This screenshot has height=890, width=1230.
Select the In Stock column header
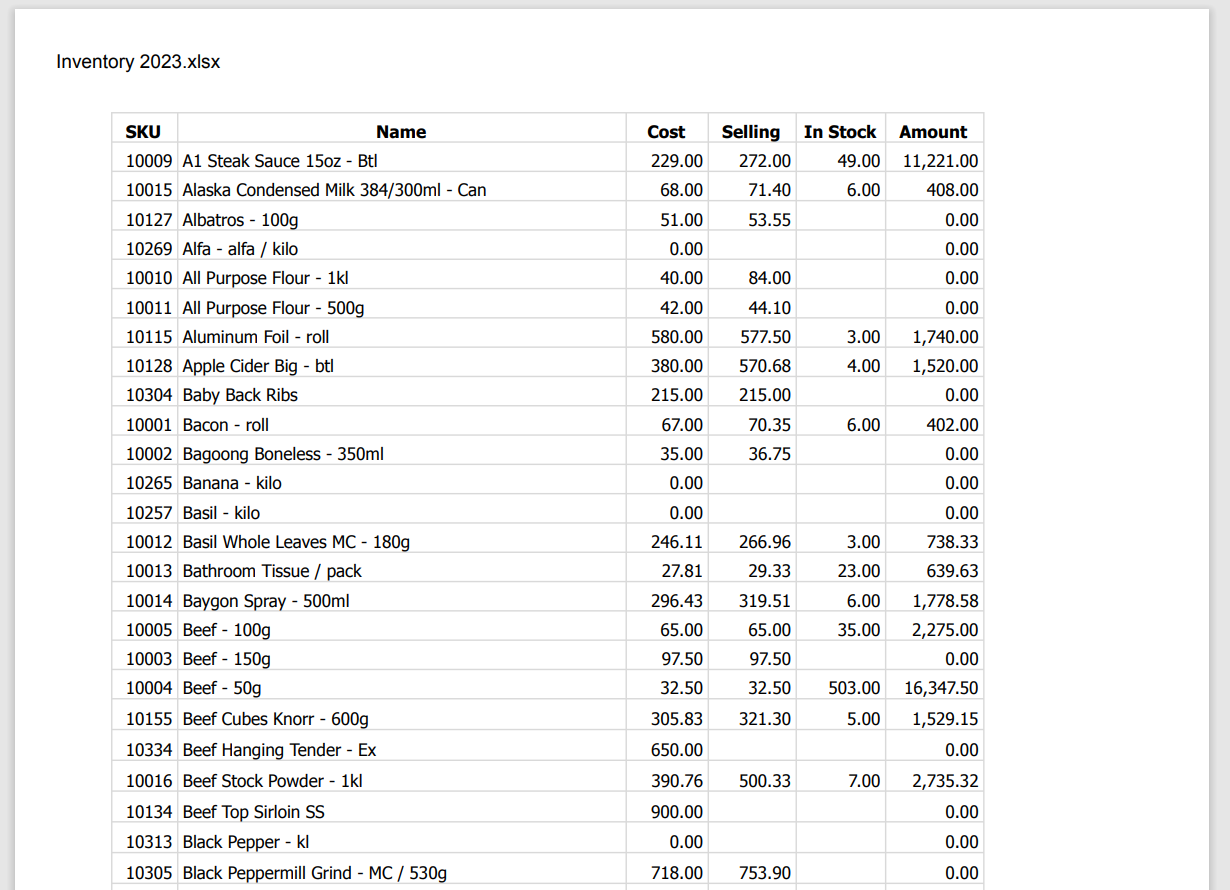(x=840, y=132)
